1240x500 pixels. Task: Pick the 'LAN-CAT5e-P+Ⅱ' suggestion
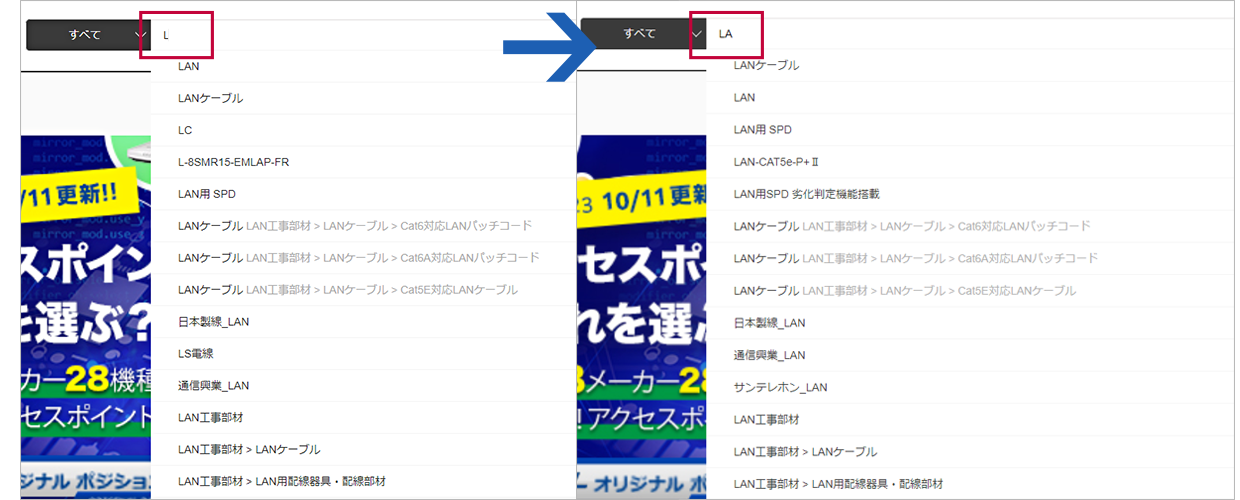pos(776,161)
